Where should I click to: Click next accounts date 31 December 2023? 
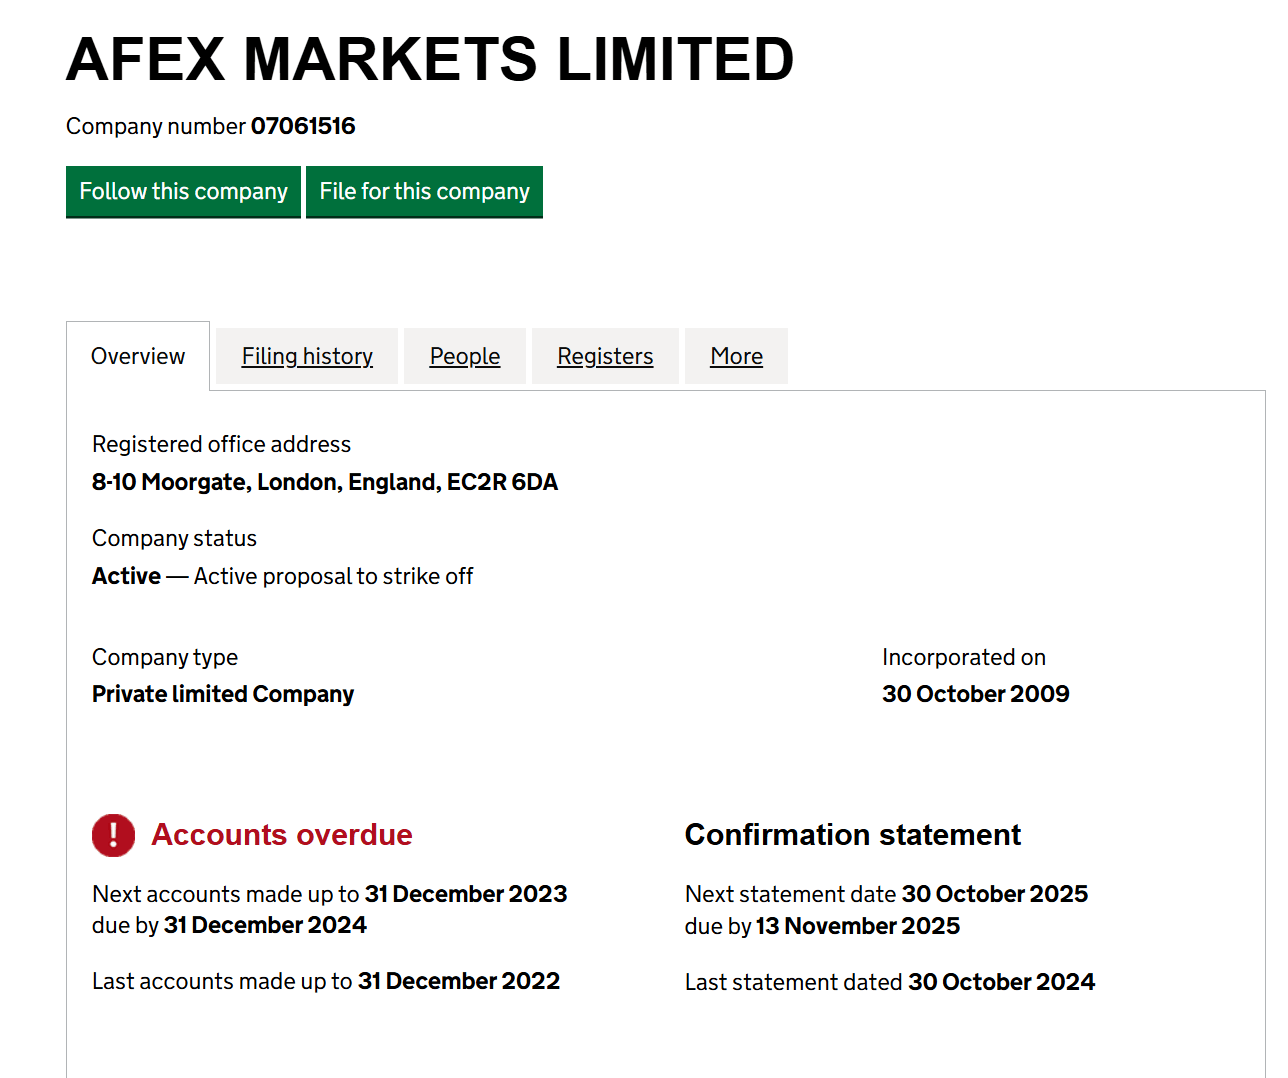point(466,894)
